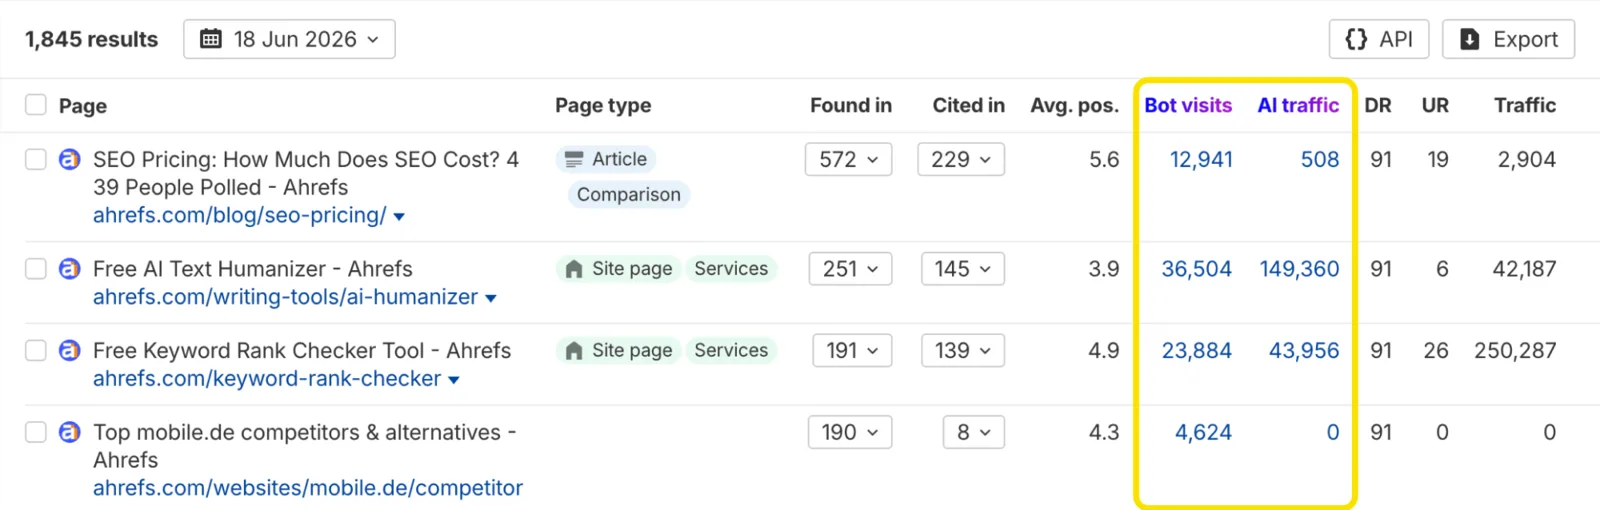Viewport: 1600px width, 510px height.
Task: Click Services tag in AI Humanizer row
Action: (x=731, y=268)
